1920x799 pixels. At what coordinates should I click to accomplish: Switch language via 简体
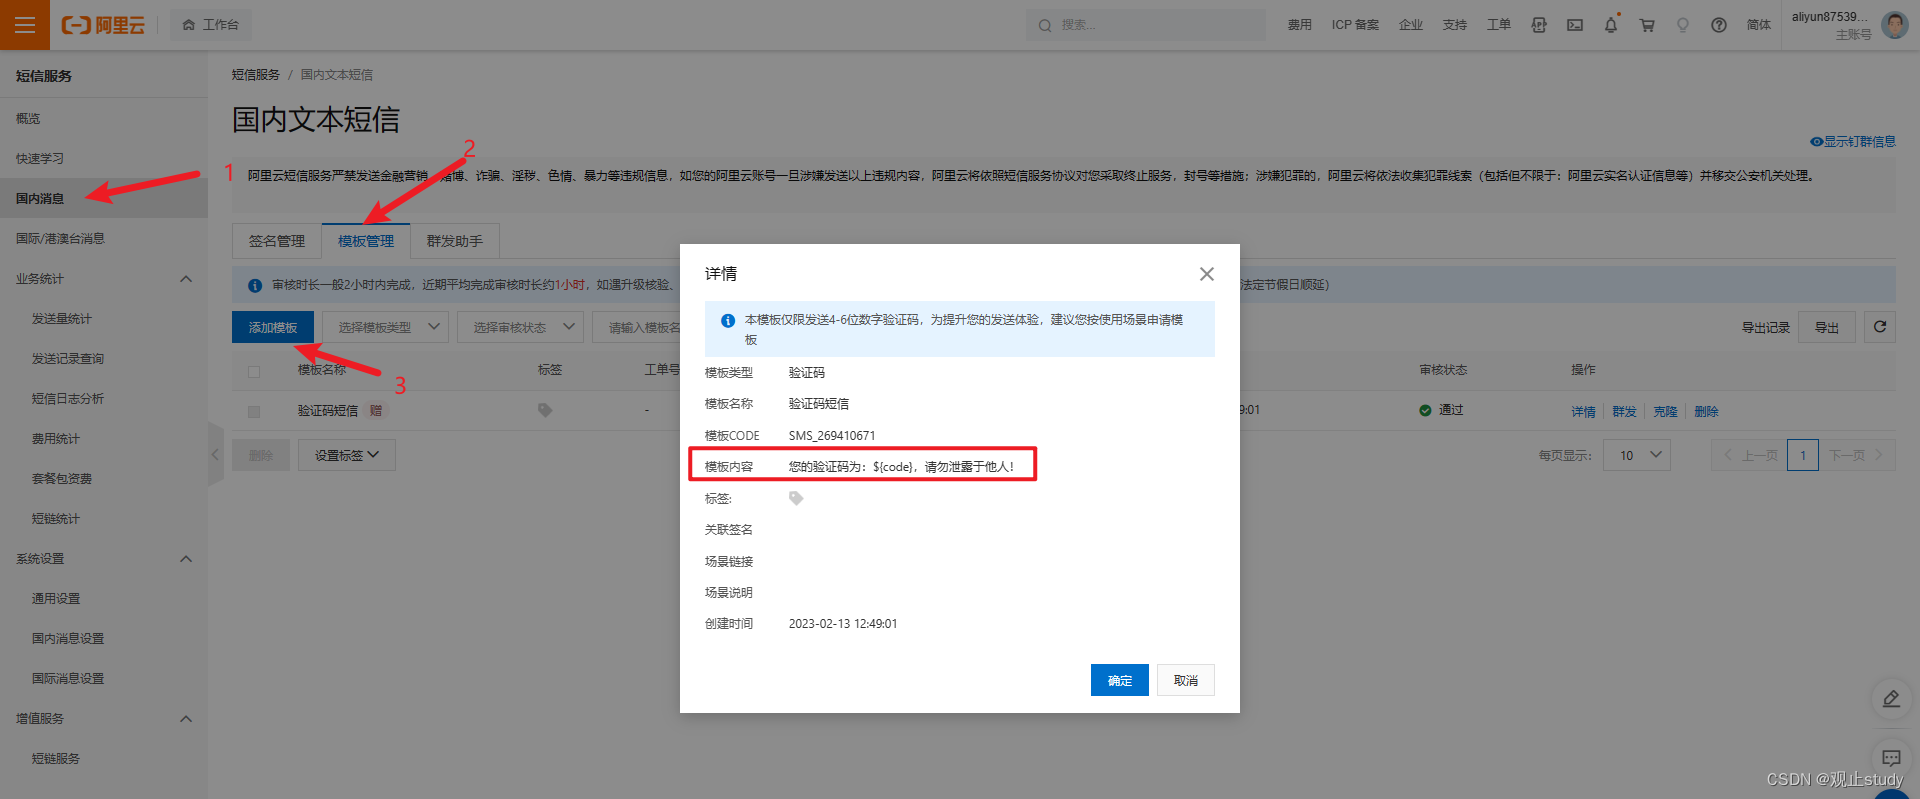(1758, 25)
